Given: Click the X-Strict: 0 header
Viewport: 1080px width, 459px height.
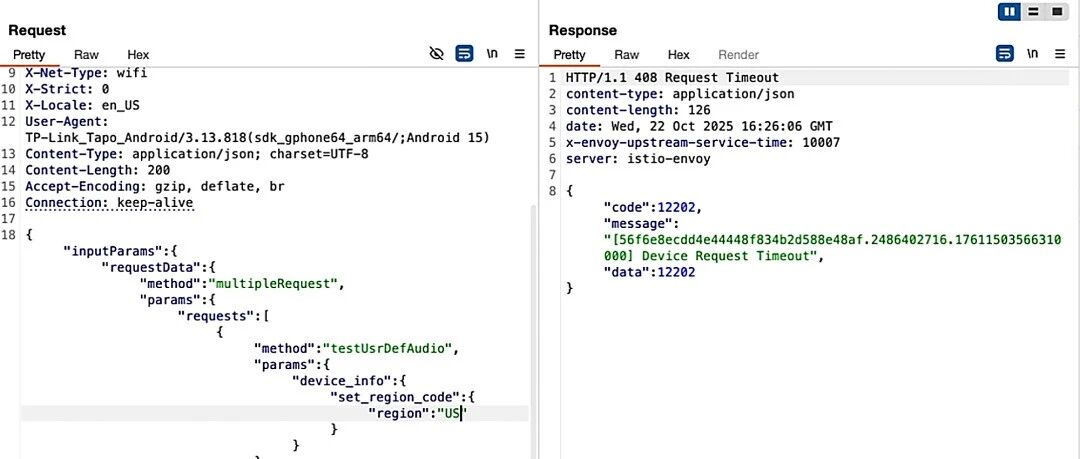Looking at the screenshot, I should [67, 89].
